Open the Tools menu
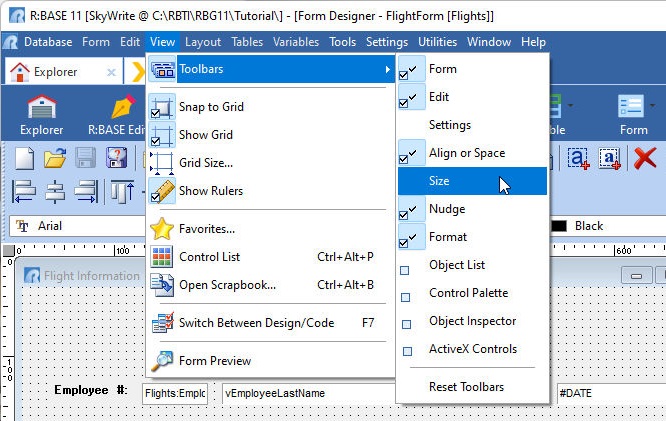The height and width of the screenshot is (421, 666). [x=343, y=42]
